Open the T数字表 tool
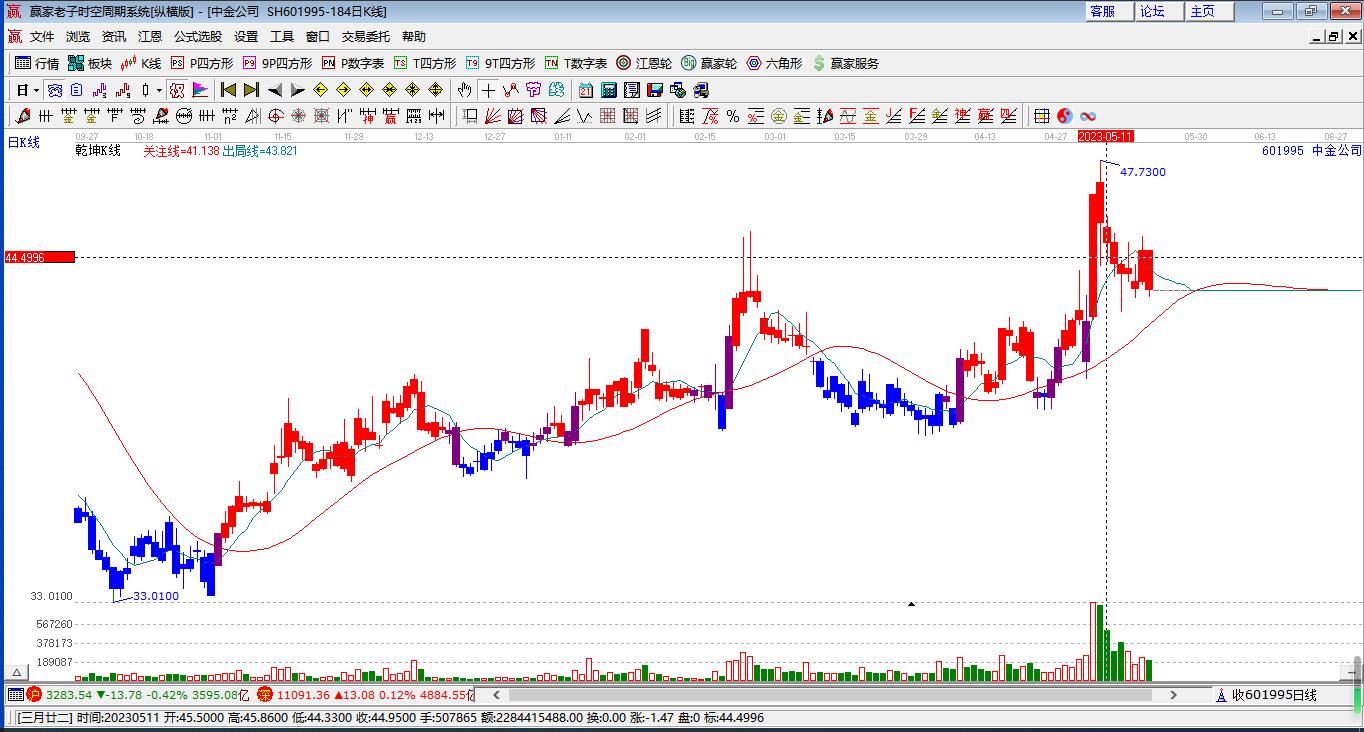The height and width of the screenshot is (732, 1364). [575, 63]
